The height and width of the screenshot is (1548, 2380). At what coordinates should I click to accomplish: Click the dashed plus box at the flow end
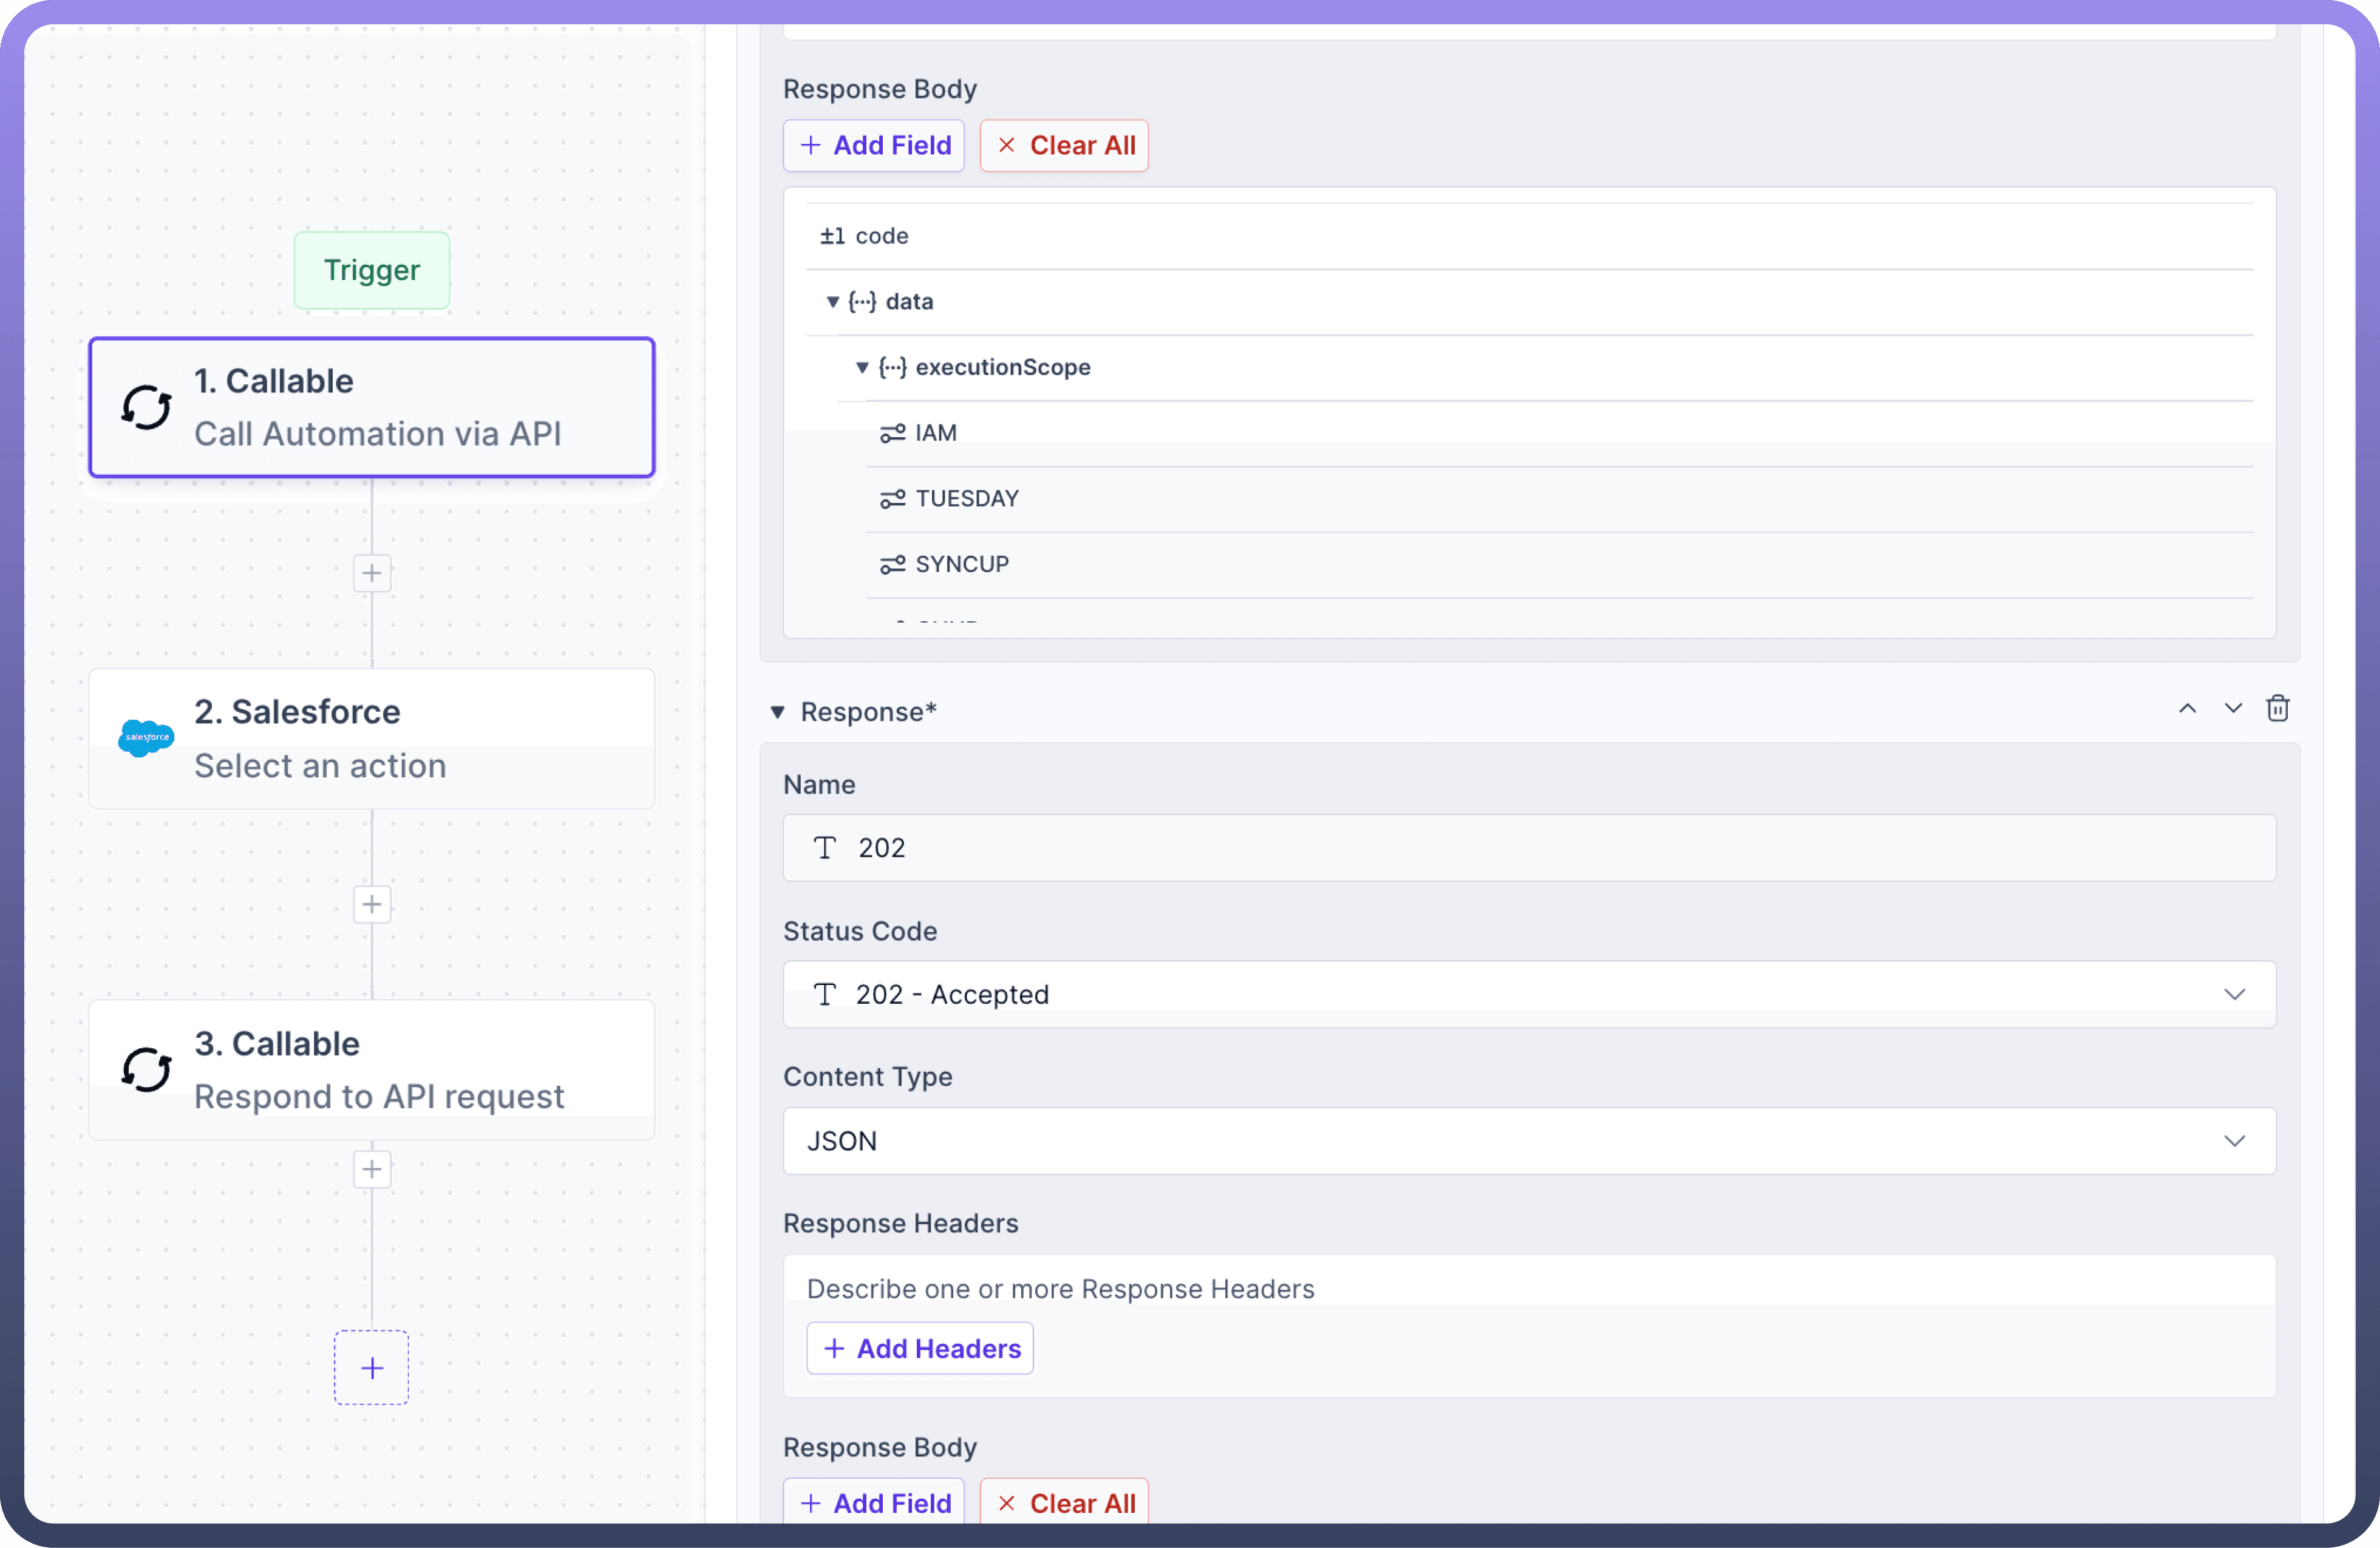tap(372, 1367)
